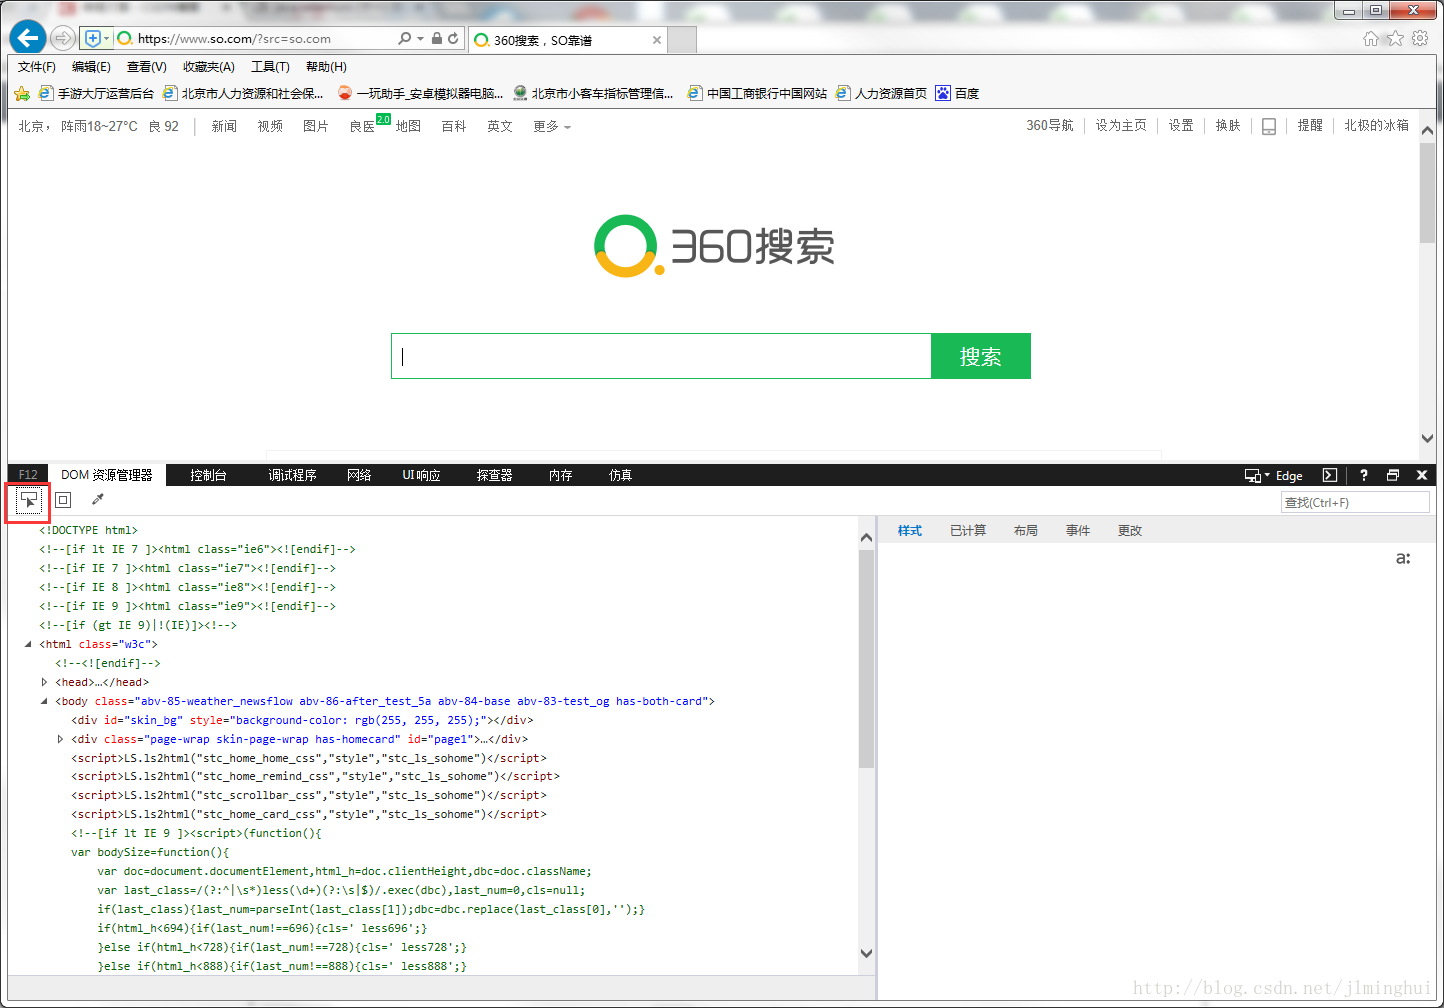Expand the head node in DOM tree
Viewport: 1444px width, 1008px height.
click(x=44, y=683)
